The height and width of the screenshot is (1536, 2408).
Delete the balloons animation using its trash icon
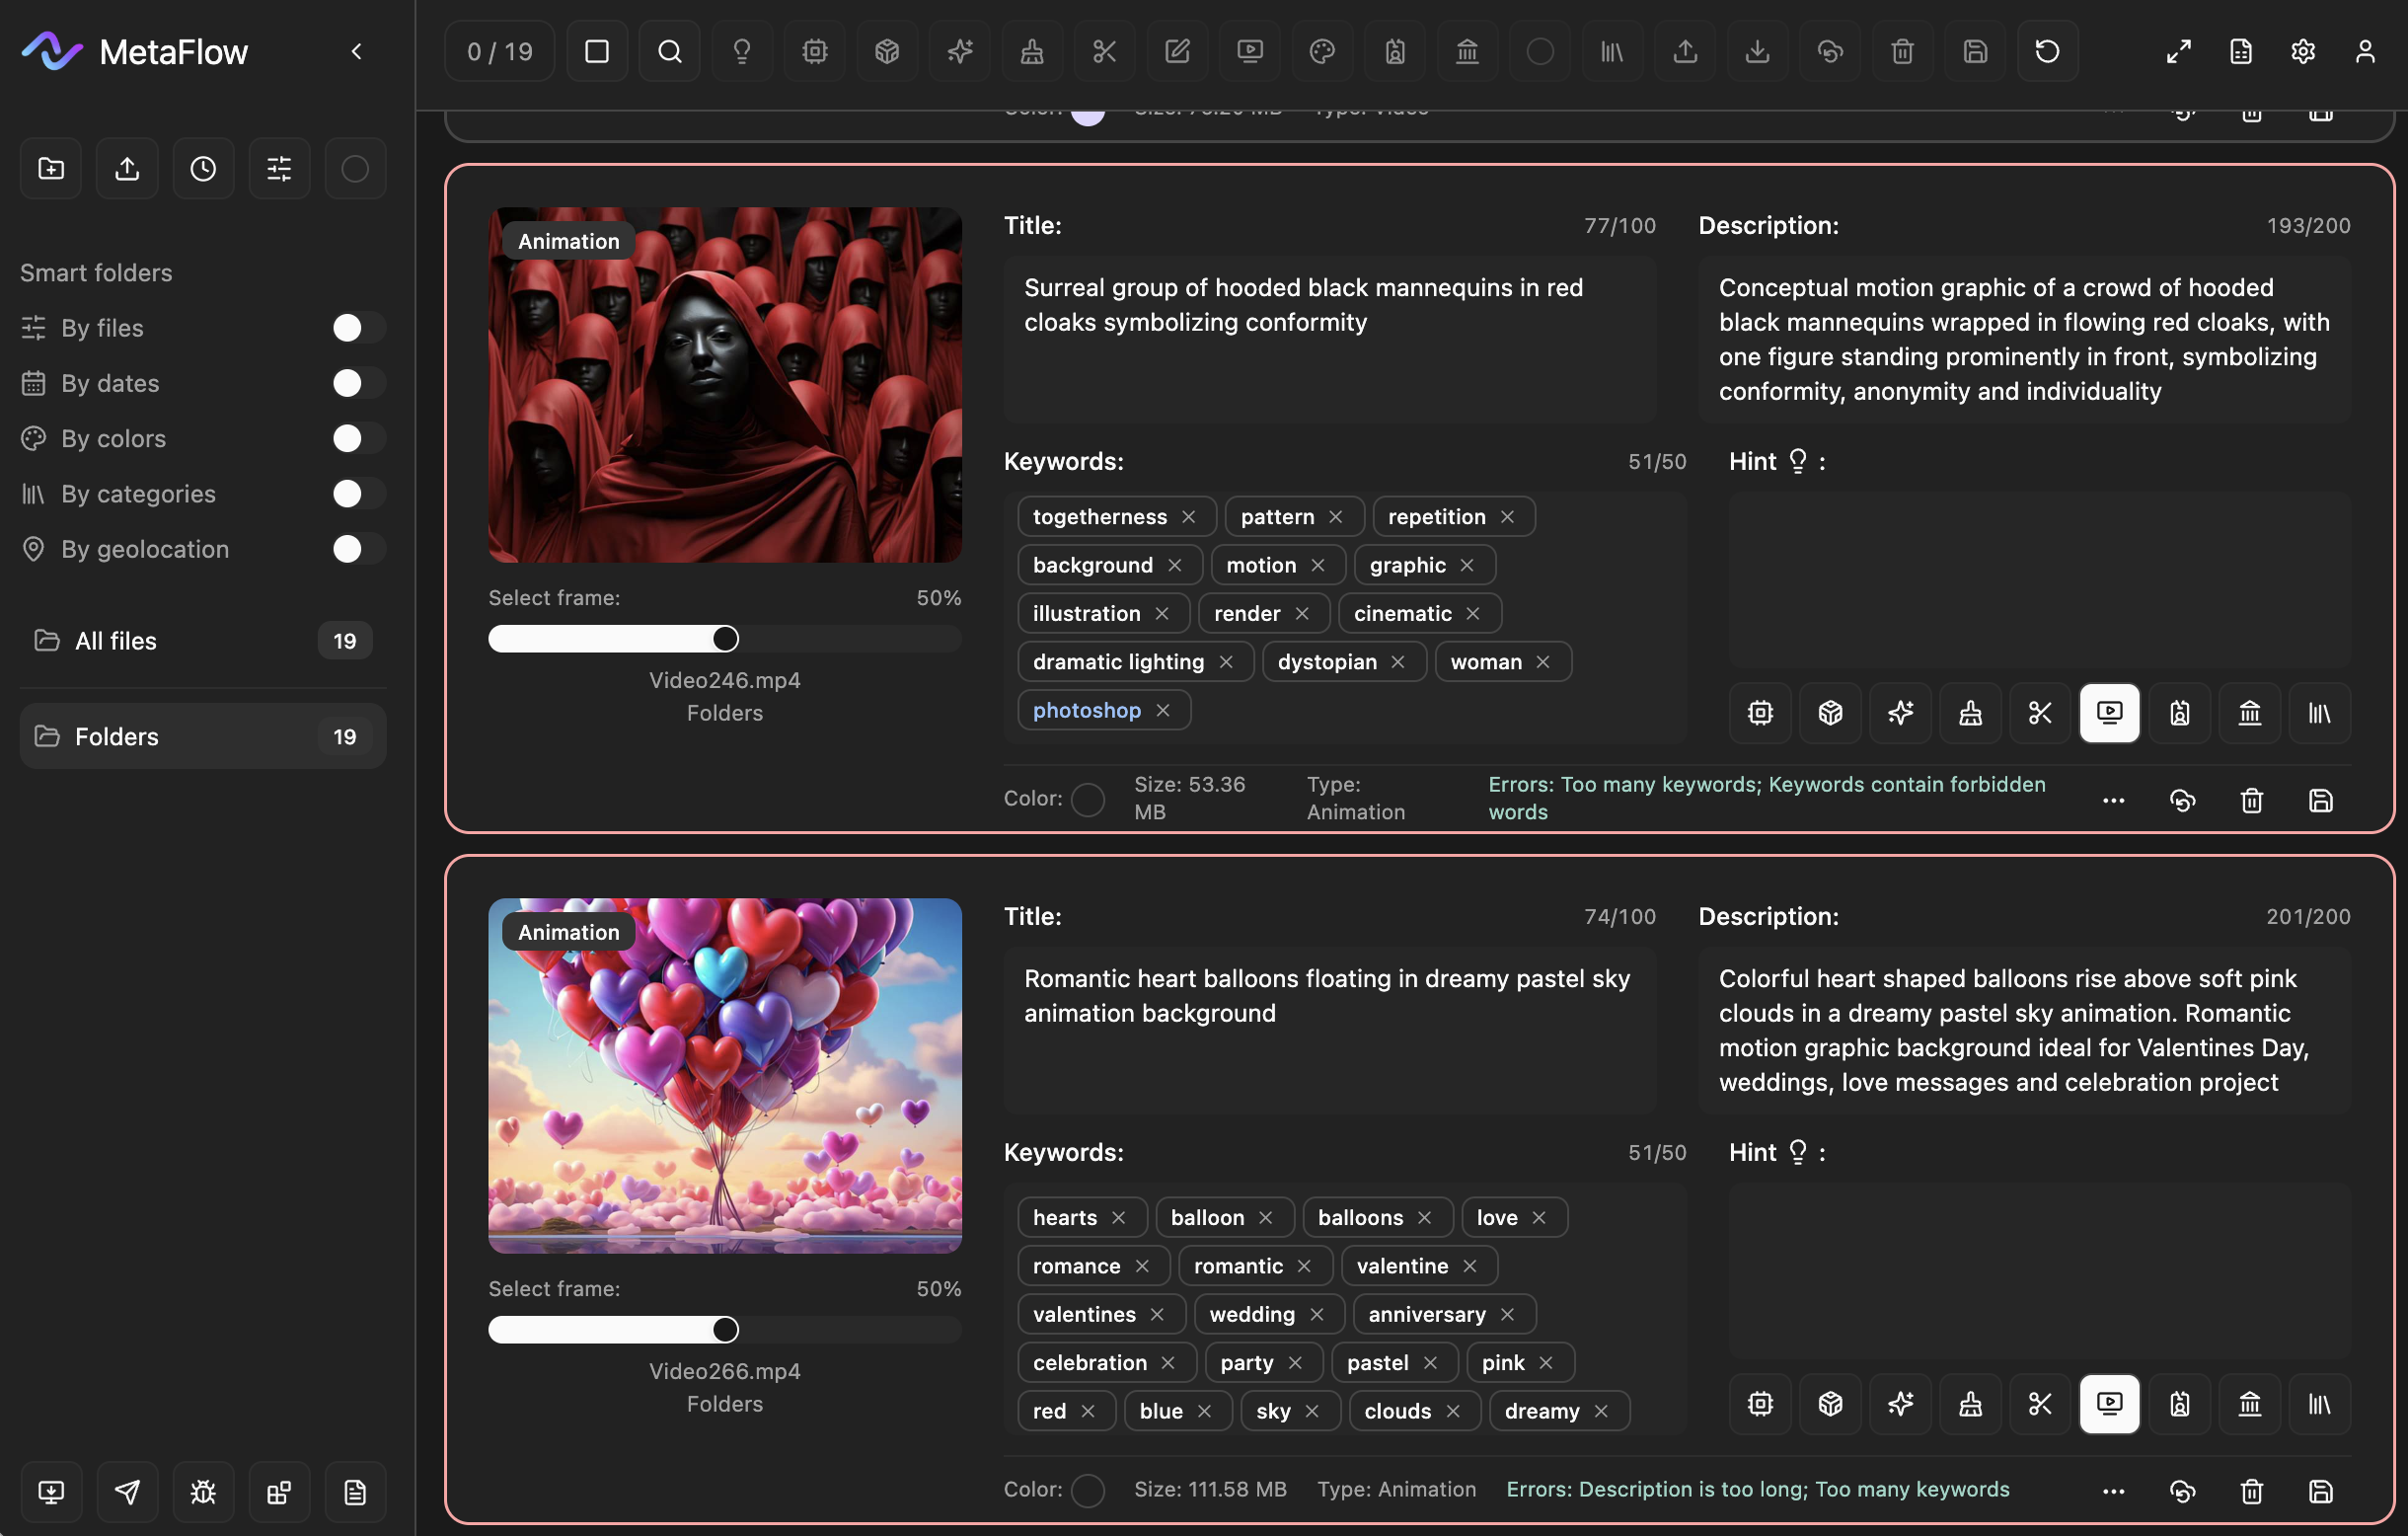point(2251,1490)
